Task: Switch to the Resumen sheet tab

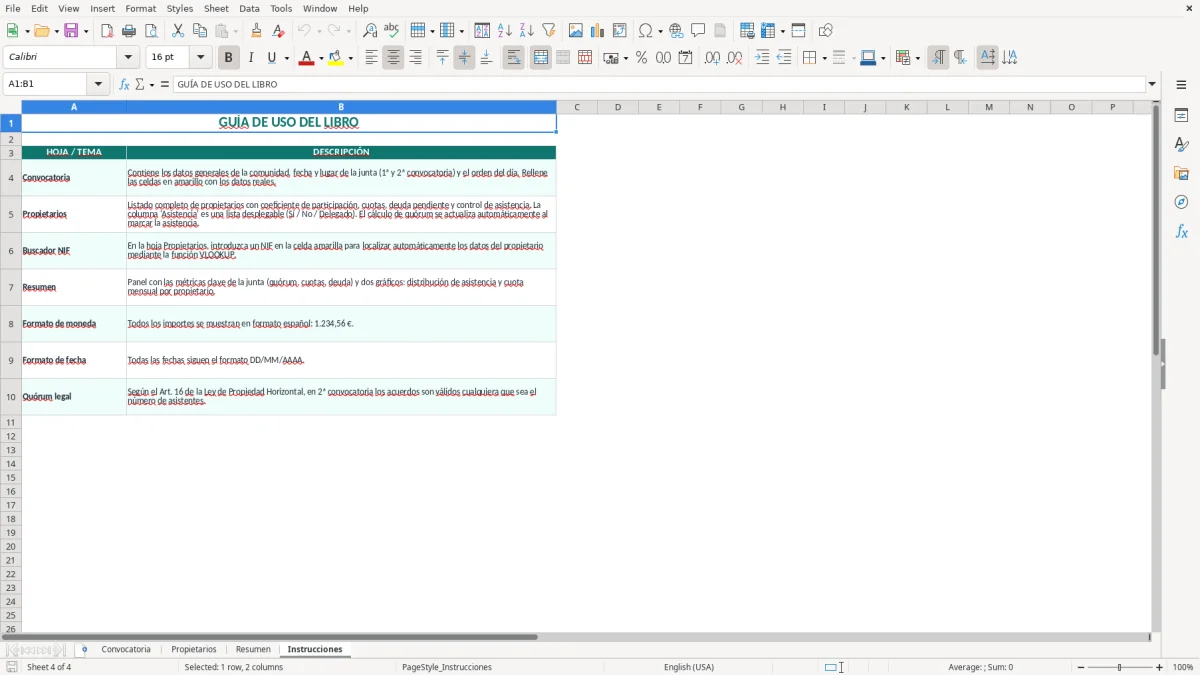Action: click(253, 649)
